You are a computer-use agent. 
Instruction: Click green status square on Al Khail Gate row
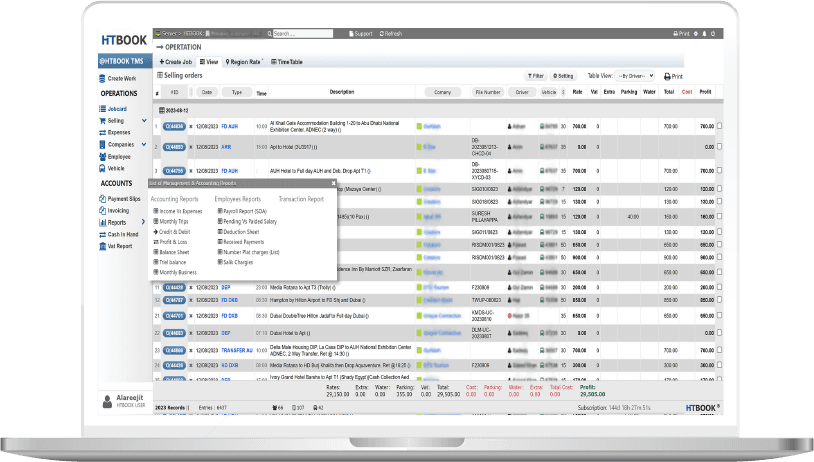[x=419, y=127]
